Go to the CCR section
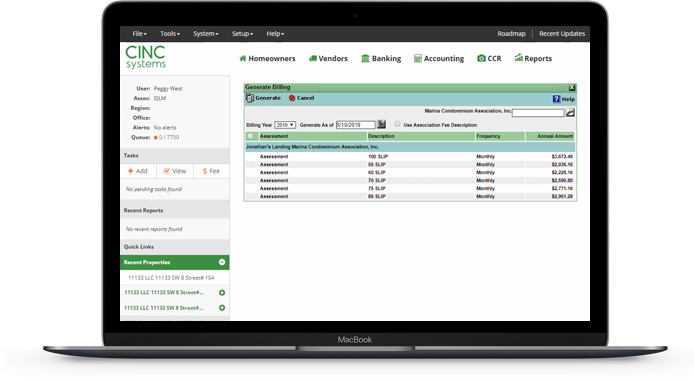 (489, 58)
